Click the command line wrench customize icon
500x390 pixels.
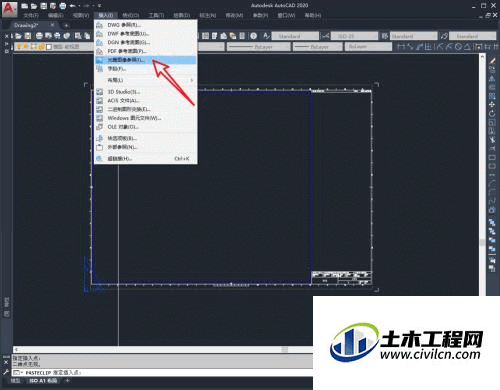coord(6,372)
